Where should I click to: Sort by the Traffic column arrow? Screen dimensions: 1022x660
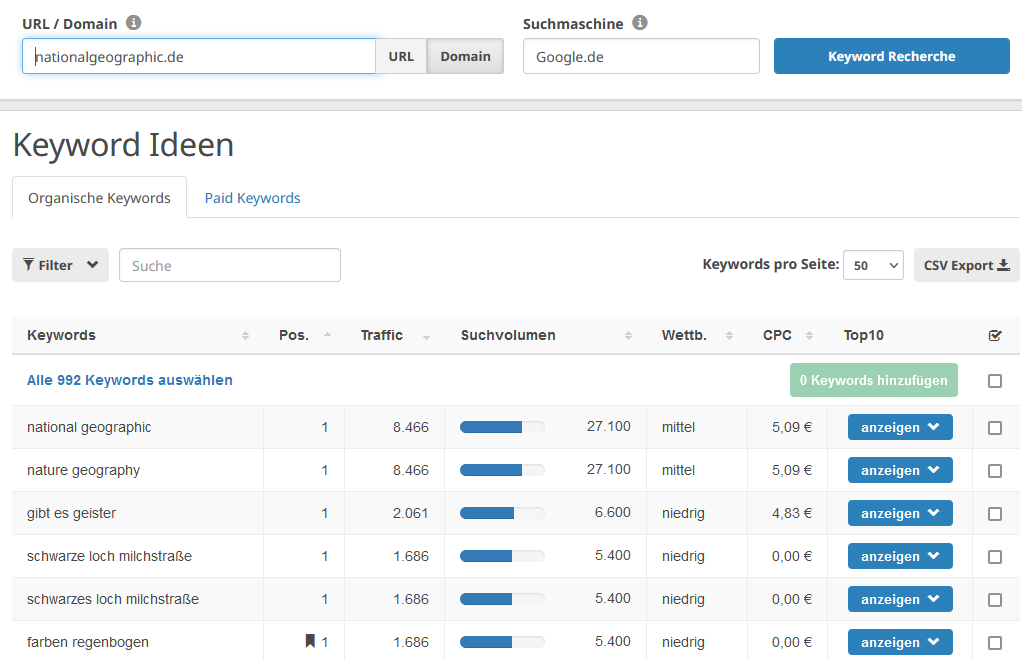click(x=426, y=336)
